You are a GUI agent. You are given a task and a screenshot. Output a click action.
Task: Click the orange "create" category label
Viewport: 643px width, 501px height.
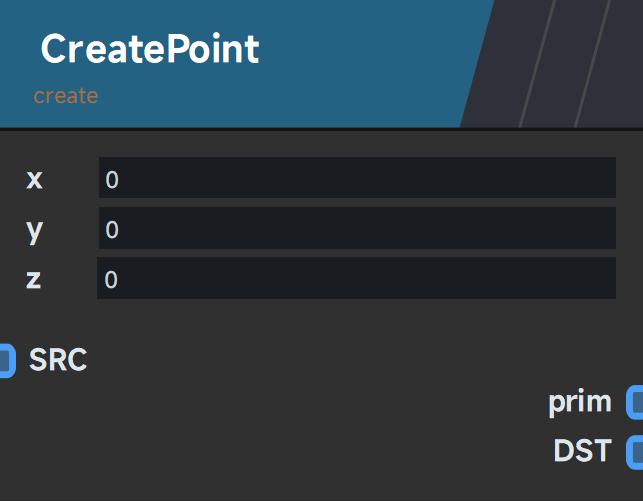coord(66,96)
